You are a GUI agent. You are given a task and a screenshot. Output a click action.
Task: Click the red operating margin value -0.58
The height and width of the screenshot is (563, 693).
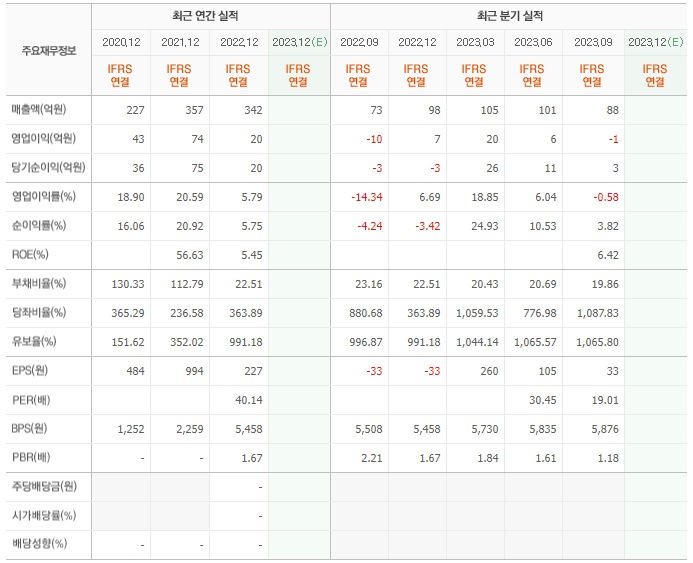pos(606,197)
